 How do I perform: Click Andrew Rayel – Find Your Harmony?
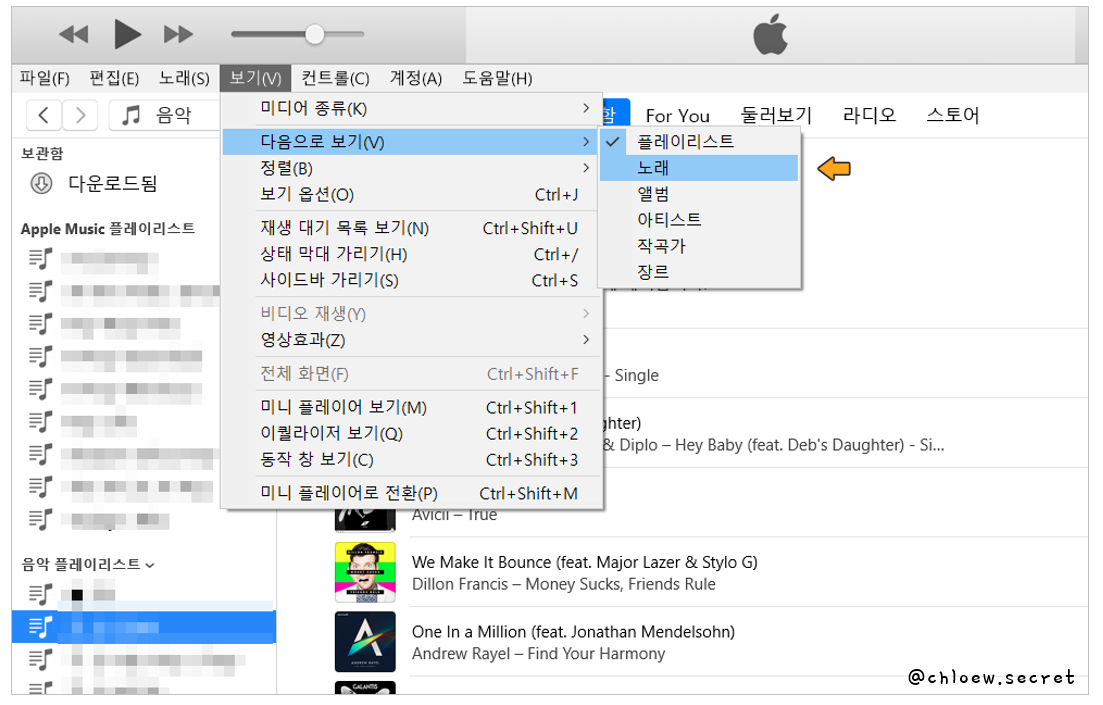tap(538, 654)
